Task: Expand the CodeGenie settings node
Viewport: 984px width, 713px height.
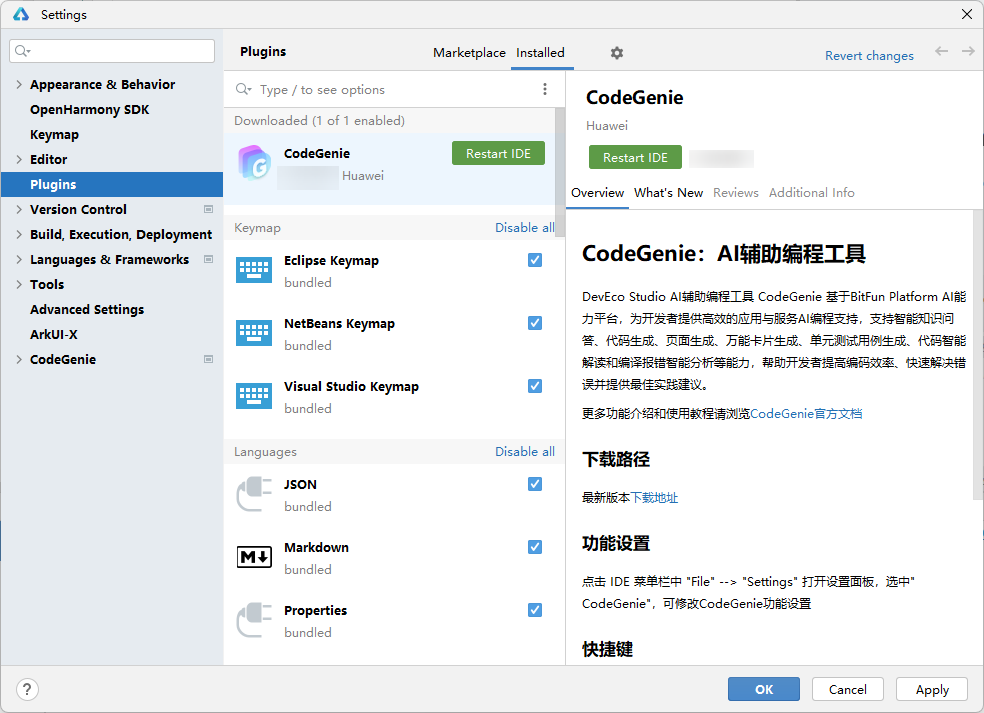Action: coord(19,359)
